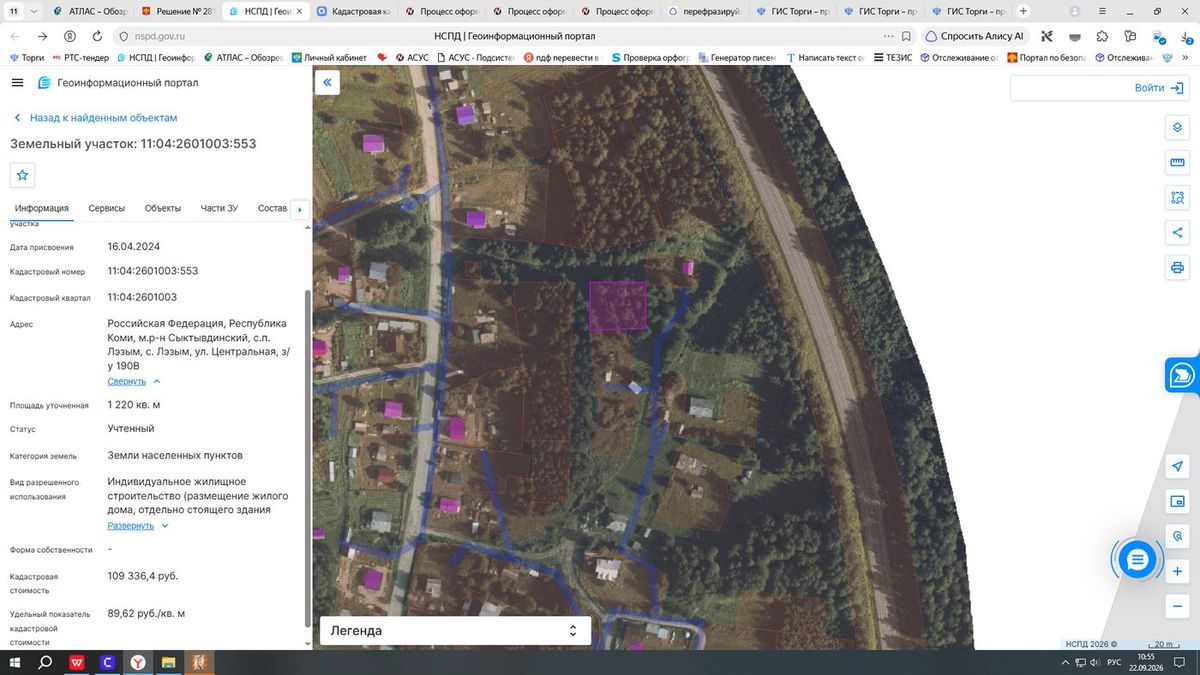Expand the Legend dropdown
Viewport: 1200px width, 675px height.
click(455, 631)
